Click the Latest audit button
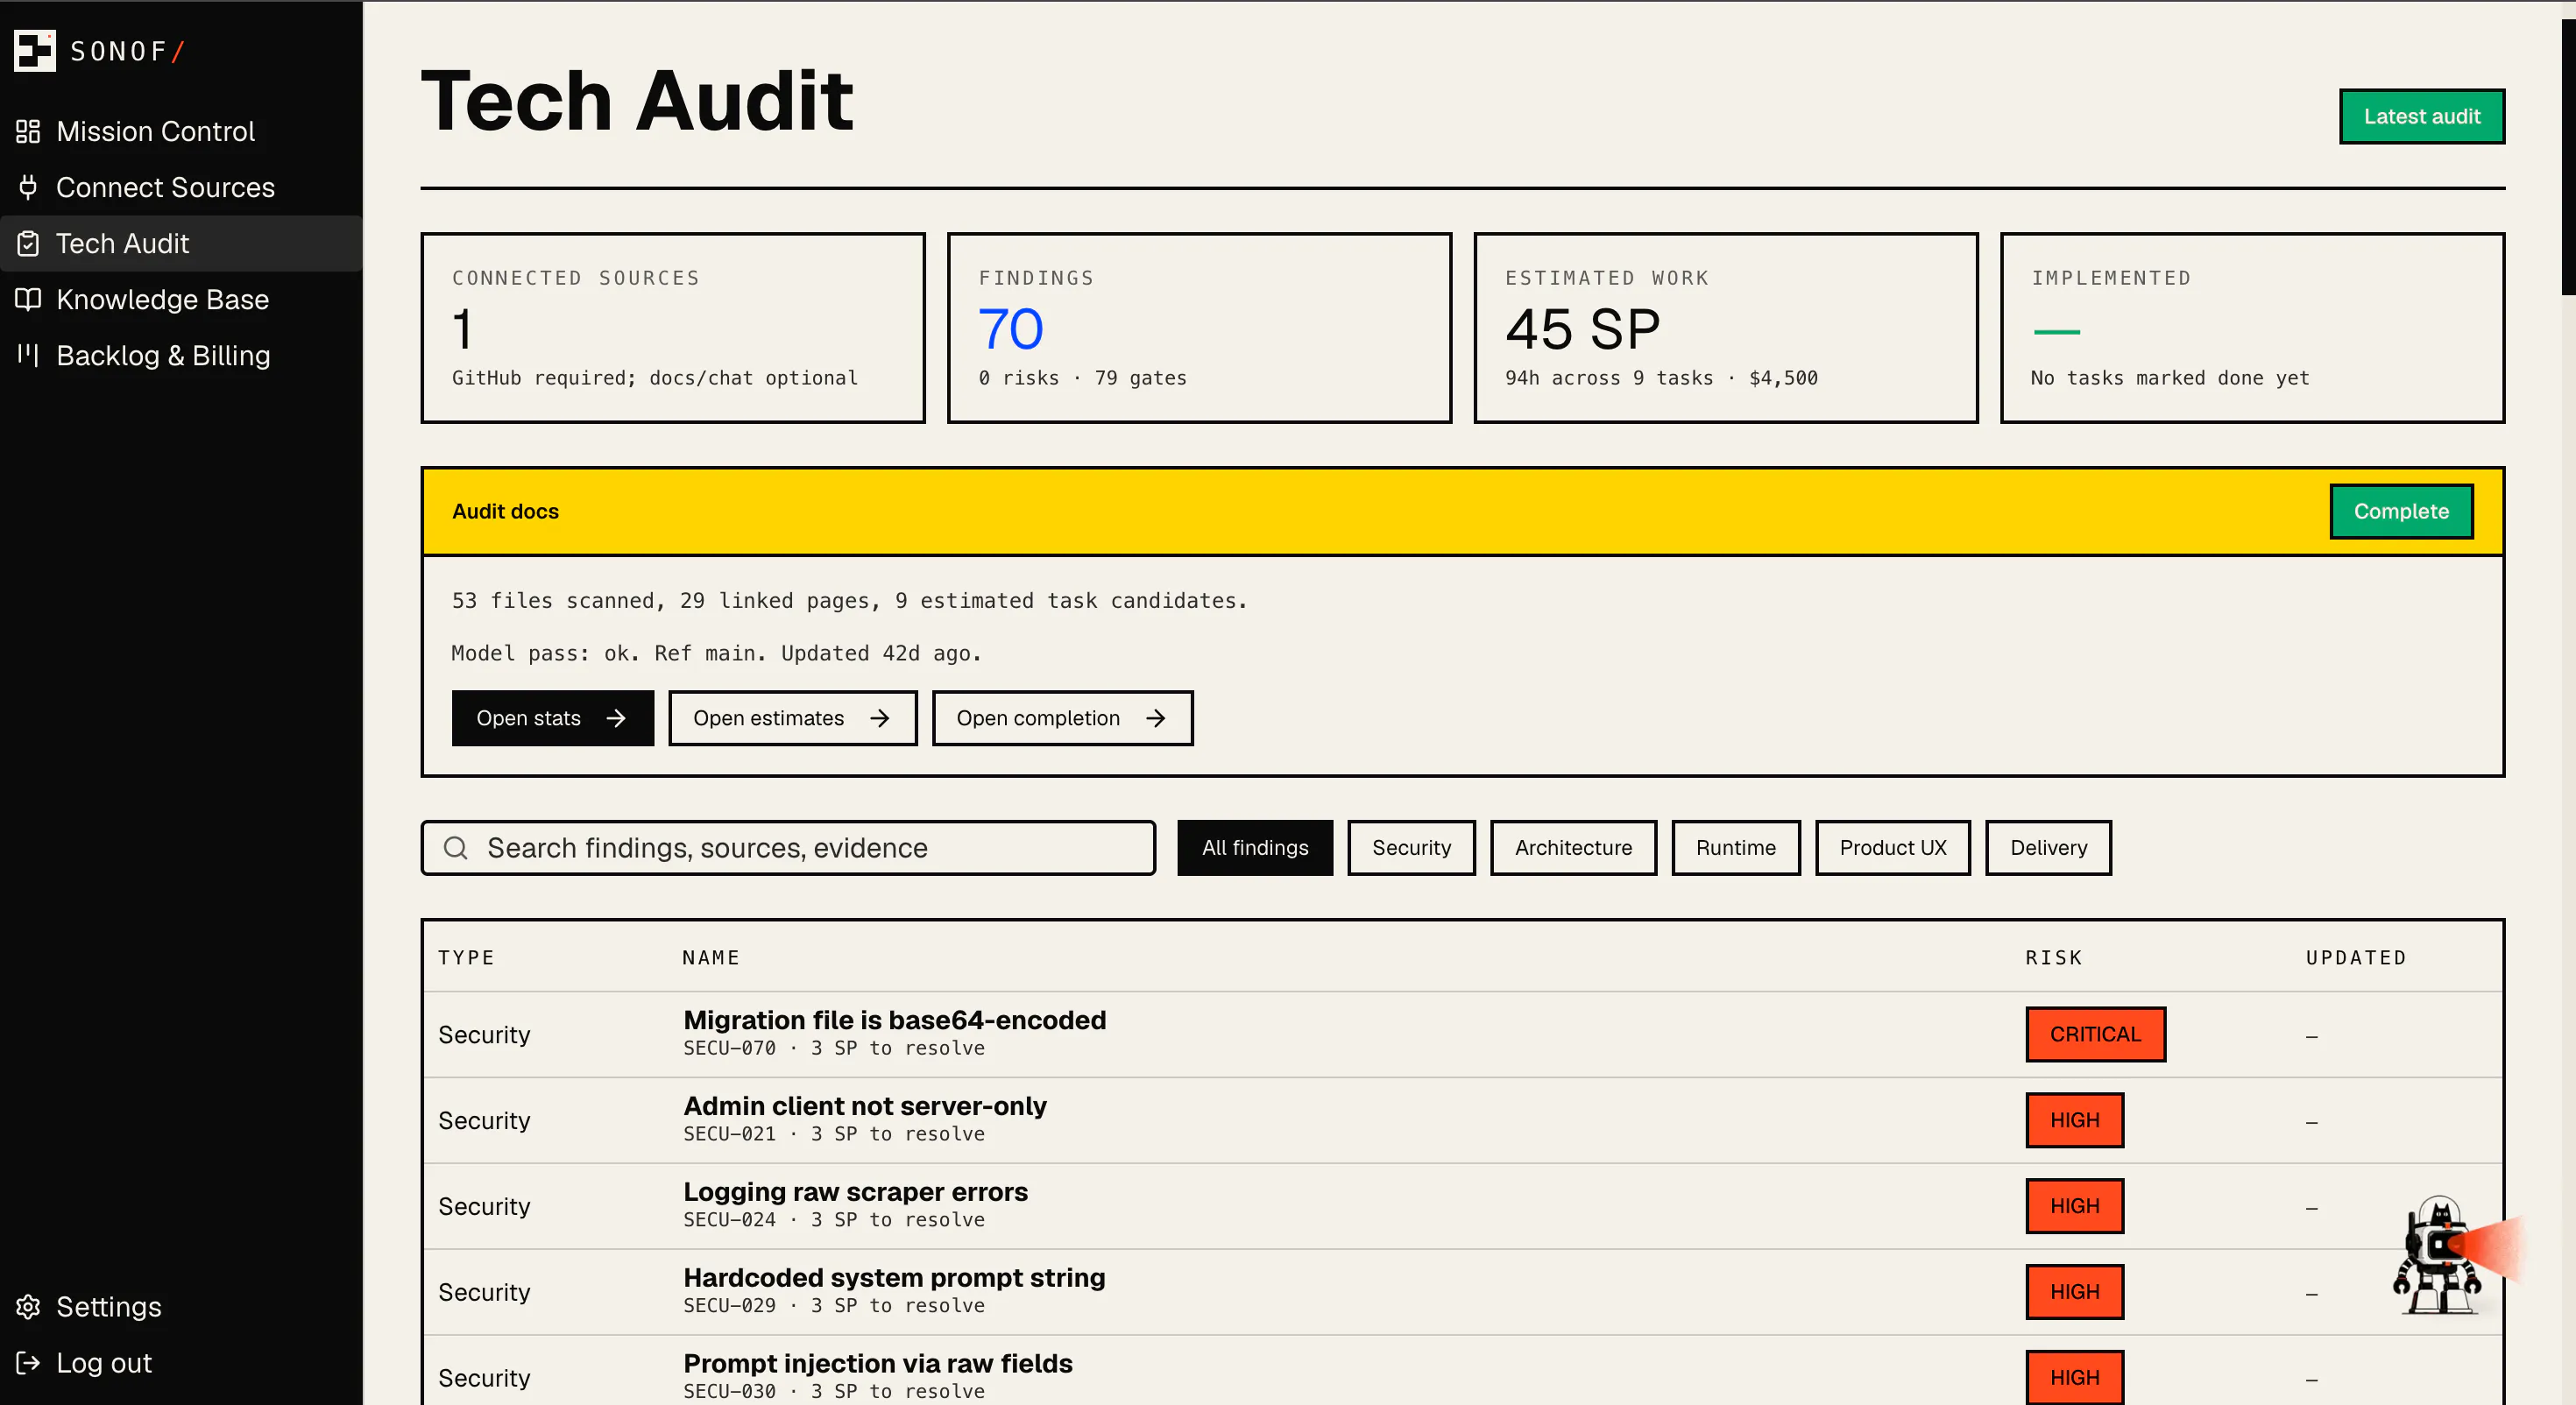The width and height of the screenshot is (2576, 1405). coord(2421,116)
